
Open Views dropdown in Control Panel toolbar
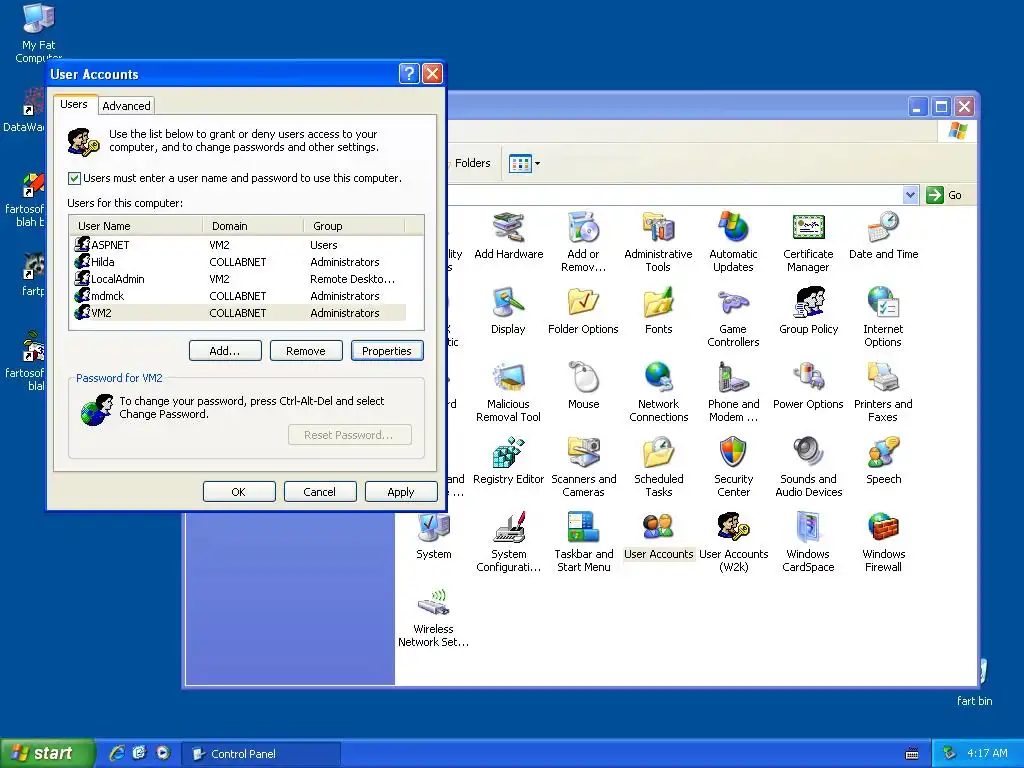(x=524, y=163)
